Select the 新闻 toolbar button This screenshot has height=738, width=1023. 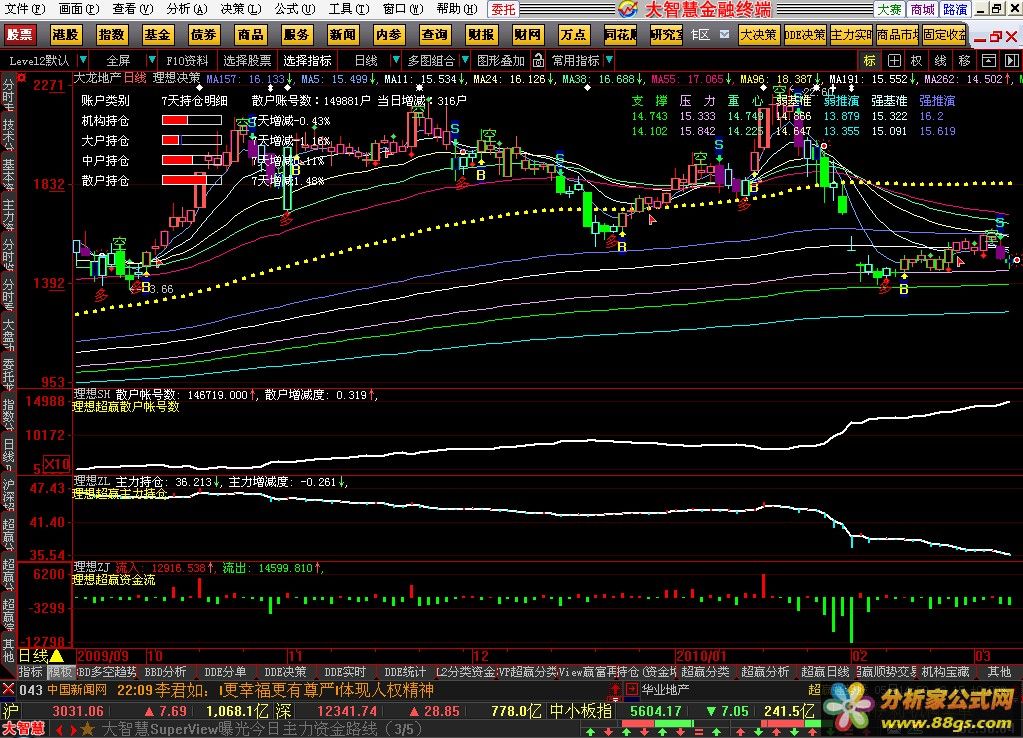[343, 35]
